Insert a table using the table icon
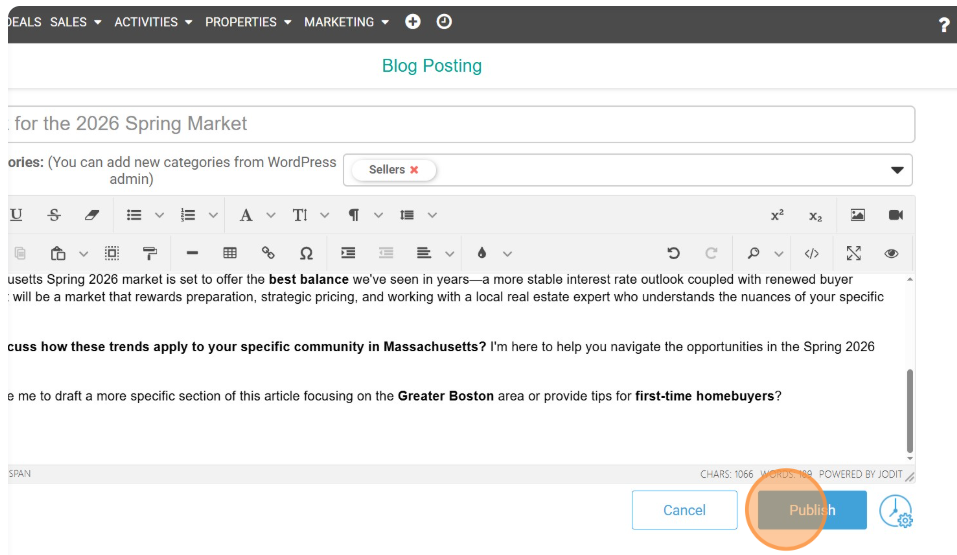 tap(230, 254)
